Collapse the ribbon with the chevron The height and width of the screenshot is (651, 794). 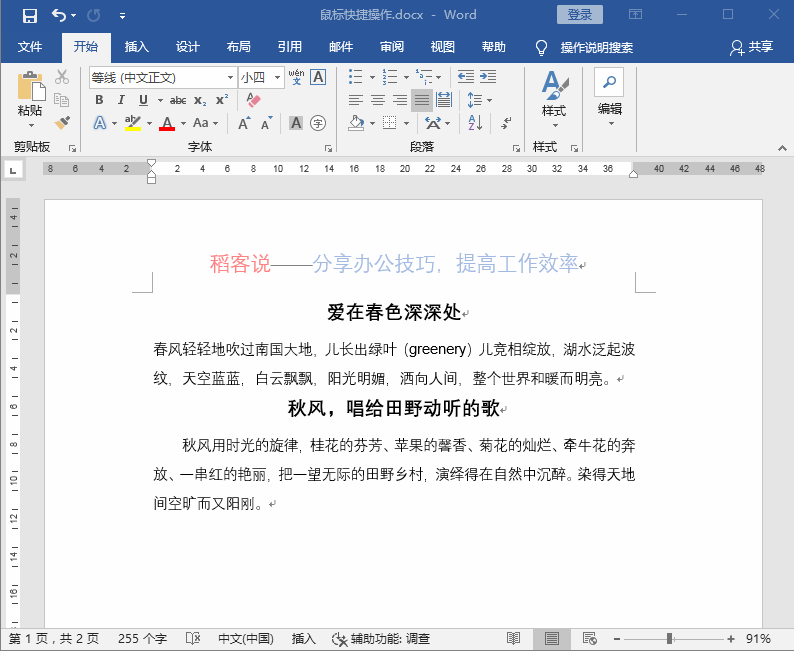point(782,148)
